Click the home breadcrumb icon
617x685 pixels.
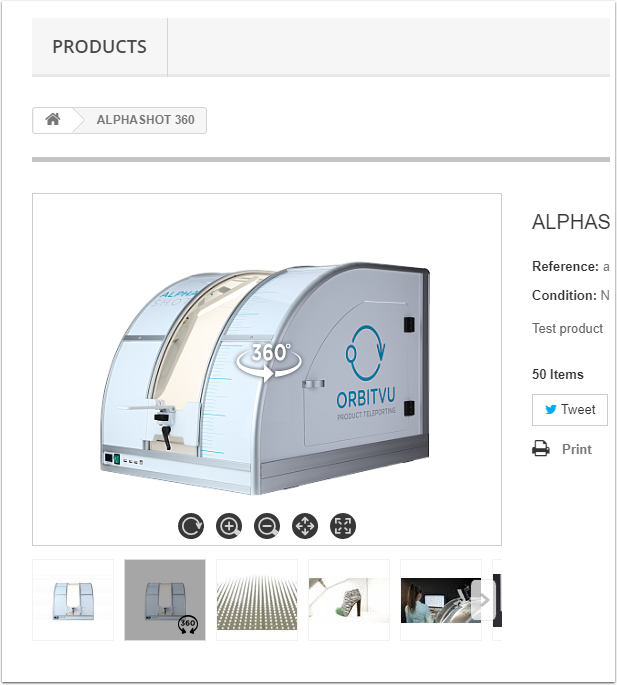click(x=53, y=119)
